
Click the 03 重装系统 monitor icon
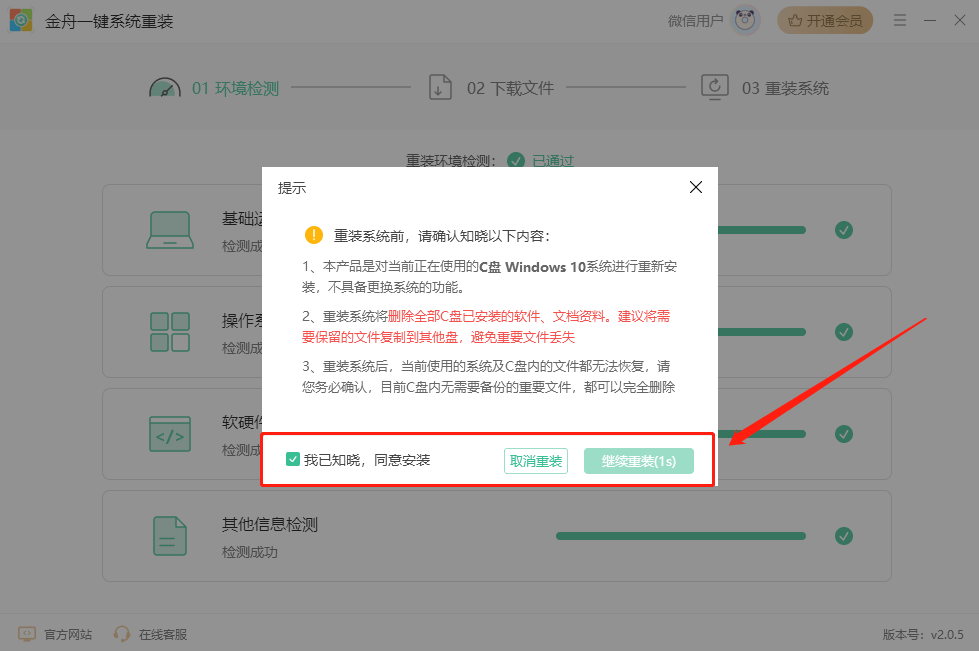715,87
